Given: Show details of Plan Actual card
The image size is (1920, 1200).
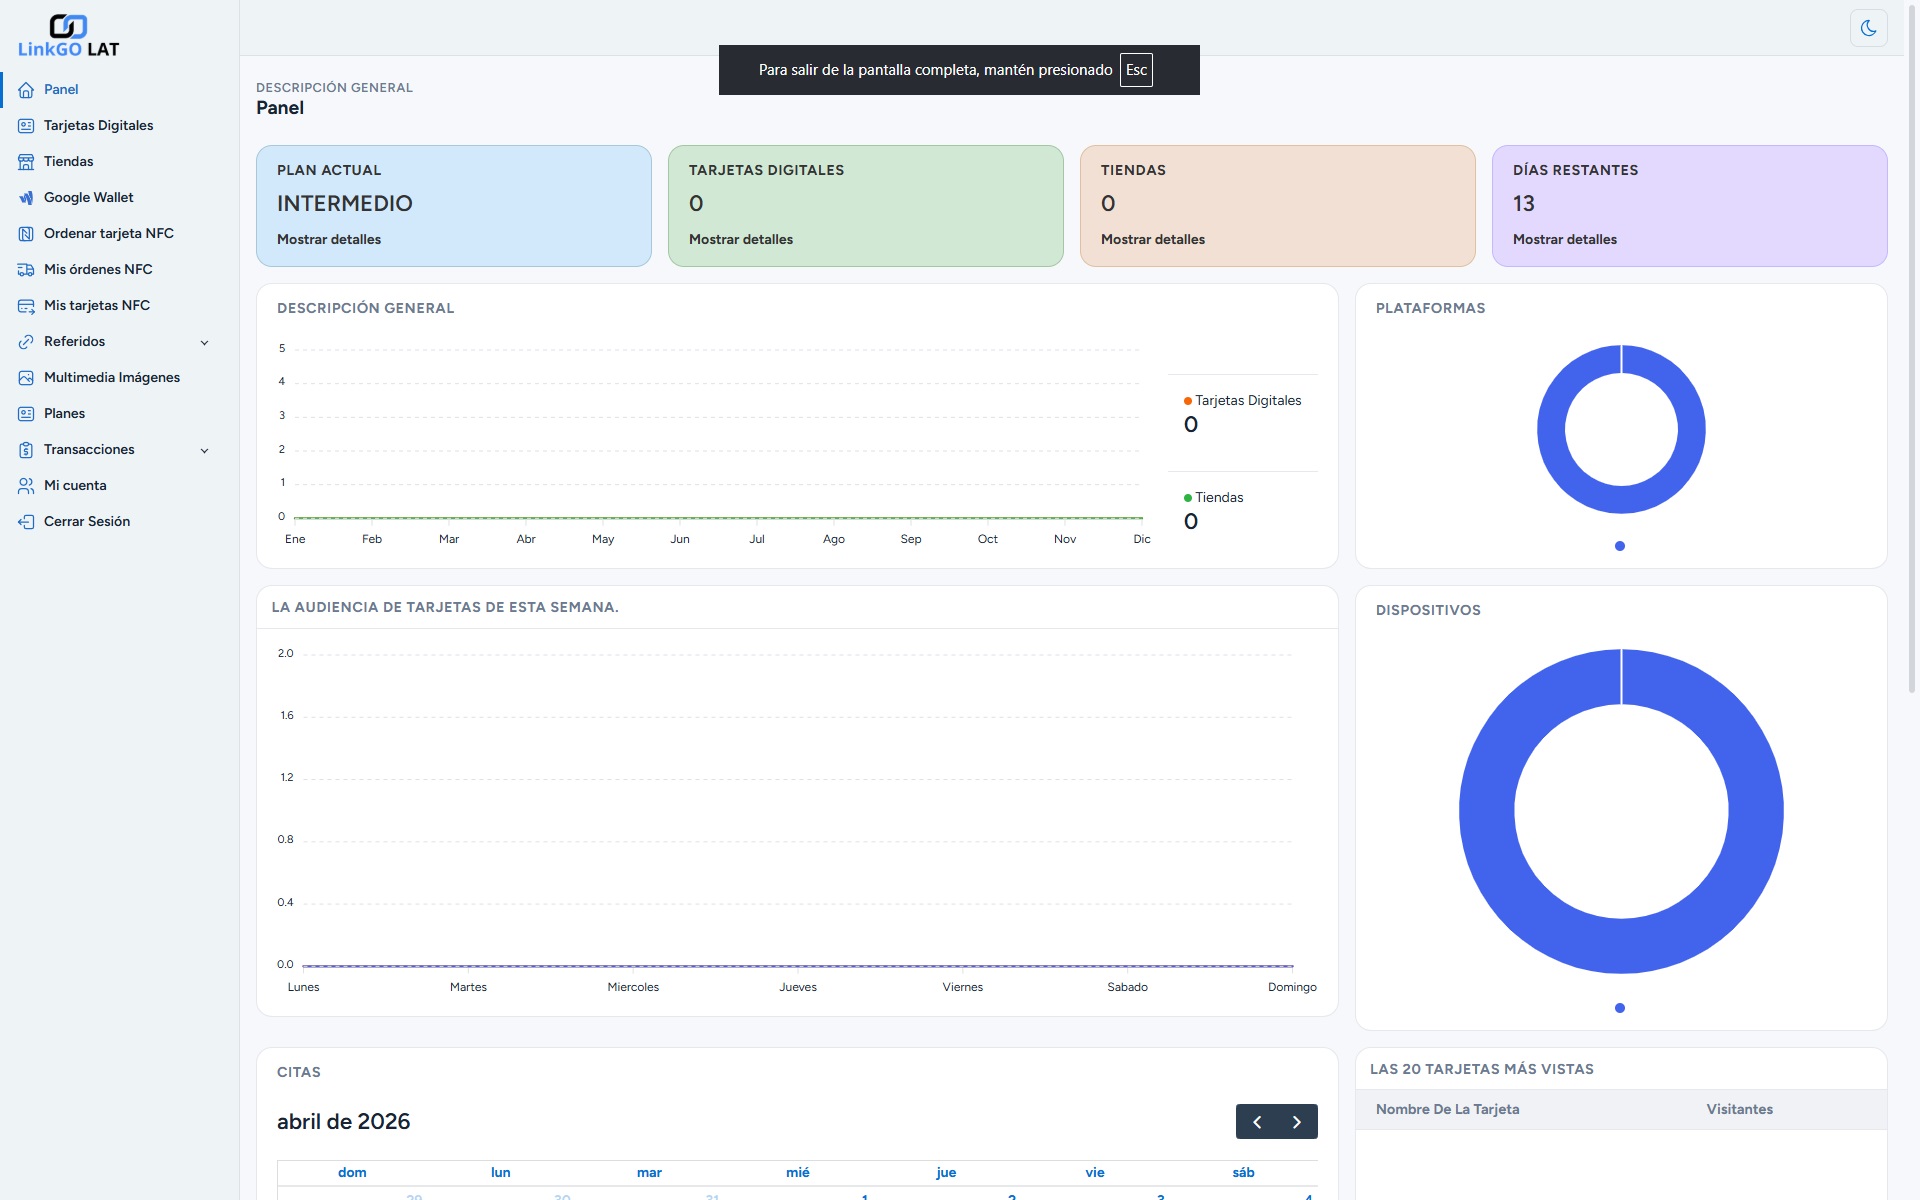Looking at the screenshot, I should pyautogui.click(x=329, y=240).
